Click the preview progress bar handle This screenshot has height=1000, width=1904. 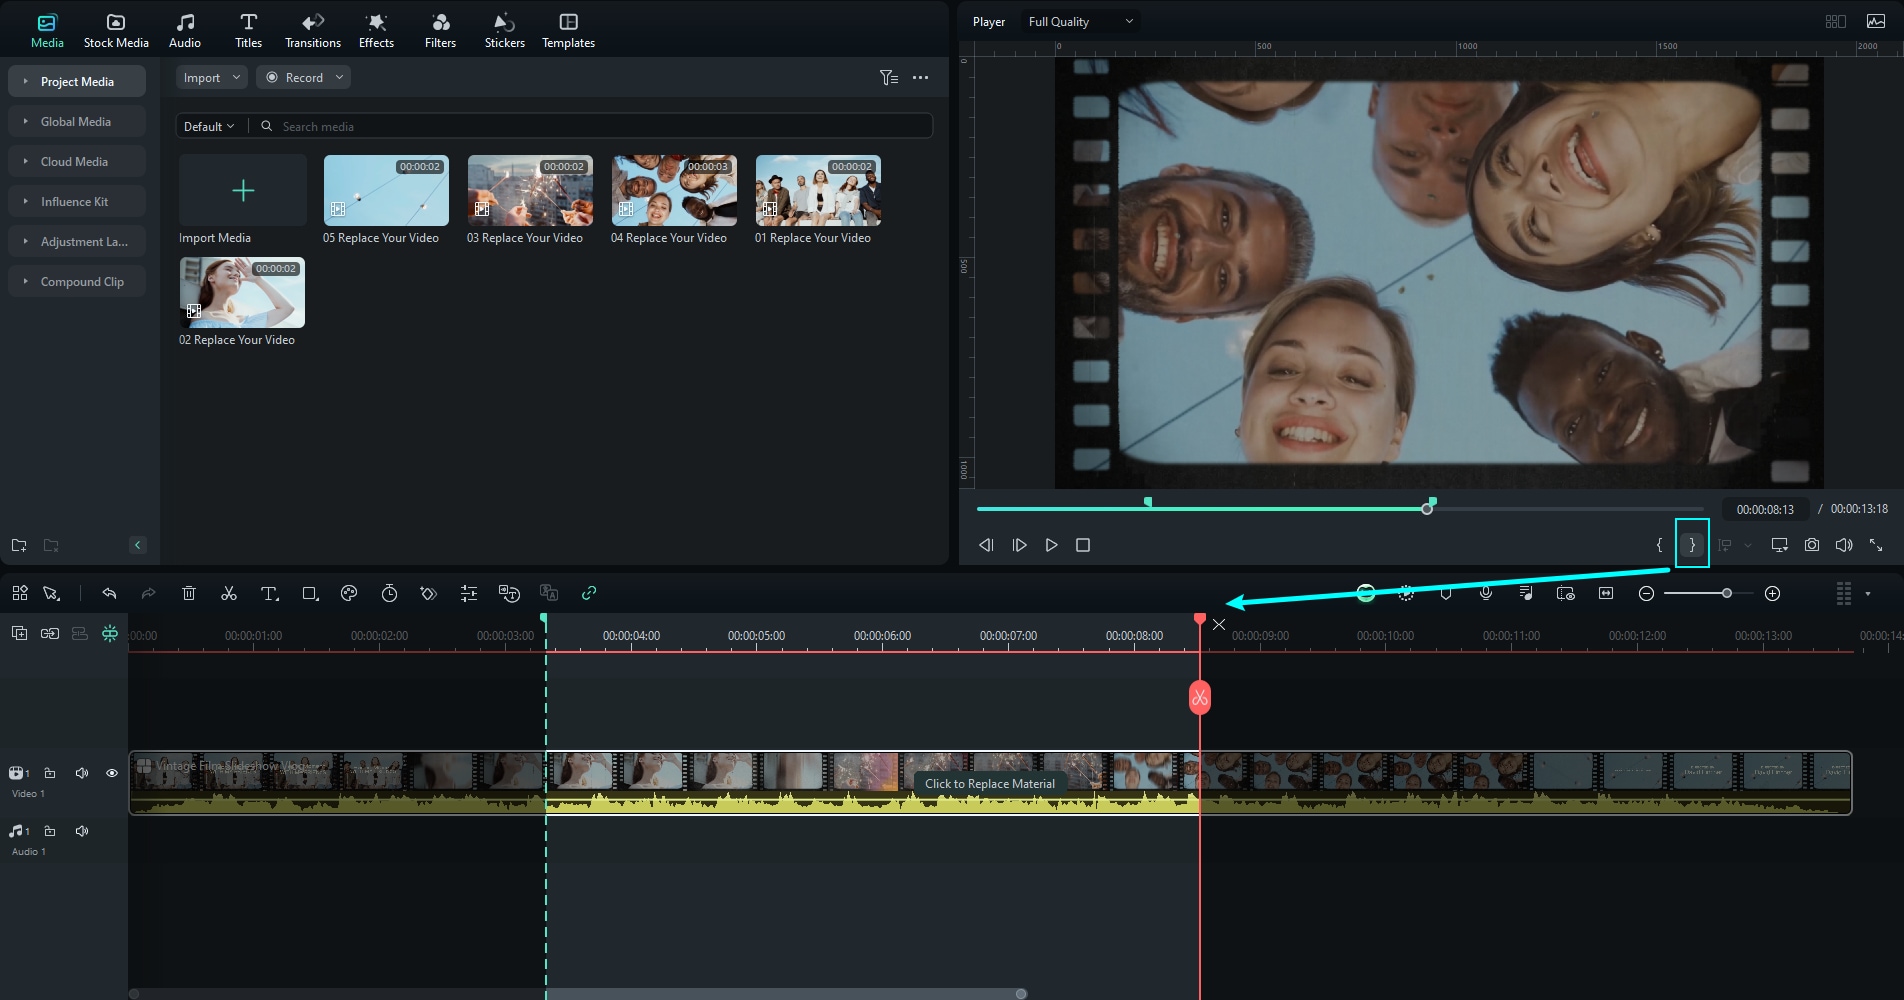click(1427, 509)
